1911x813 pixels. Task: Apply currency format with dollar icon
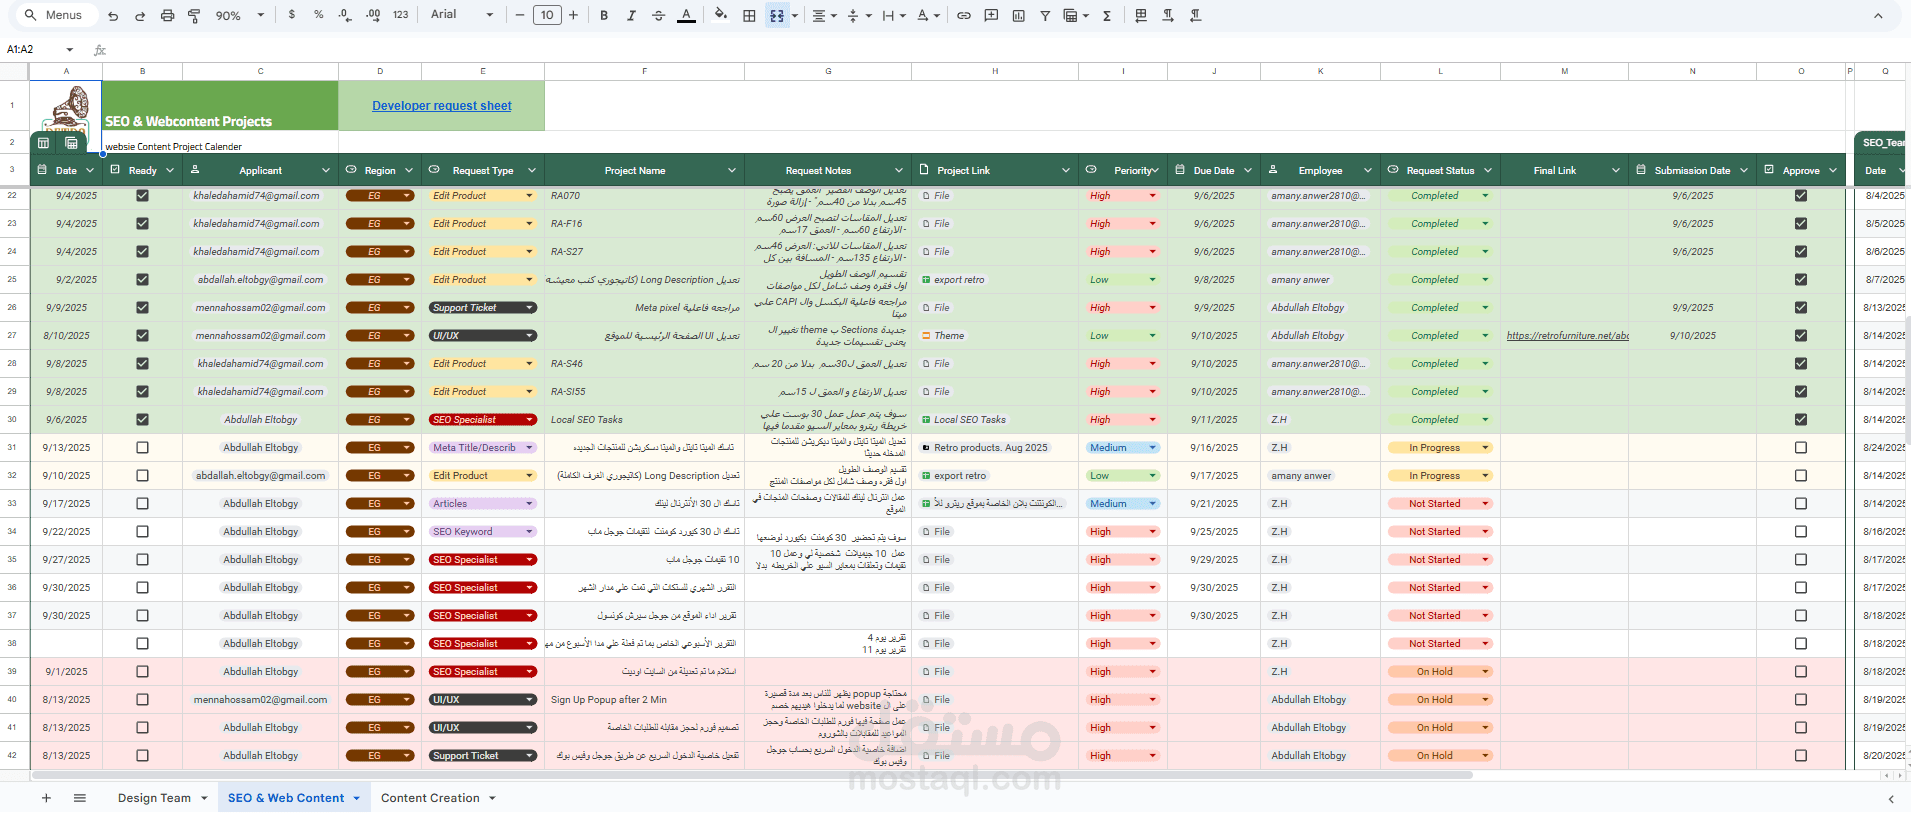tap(292, 15)
